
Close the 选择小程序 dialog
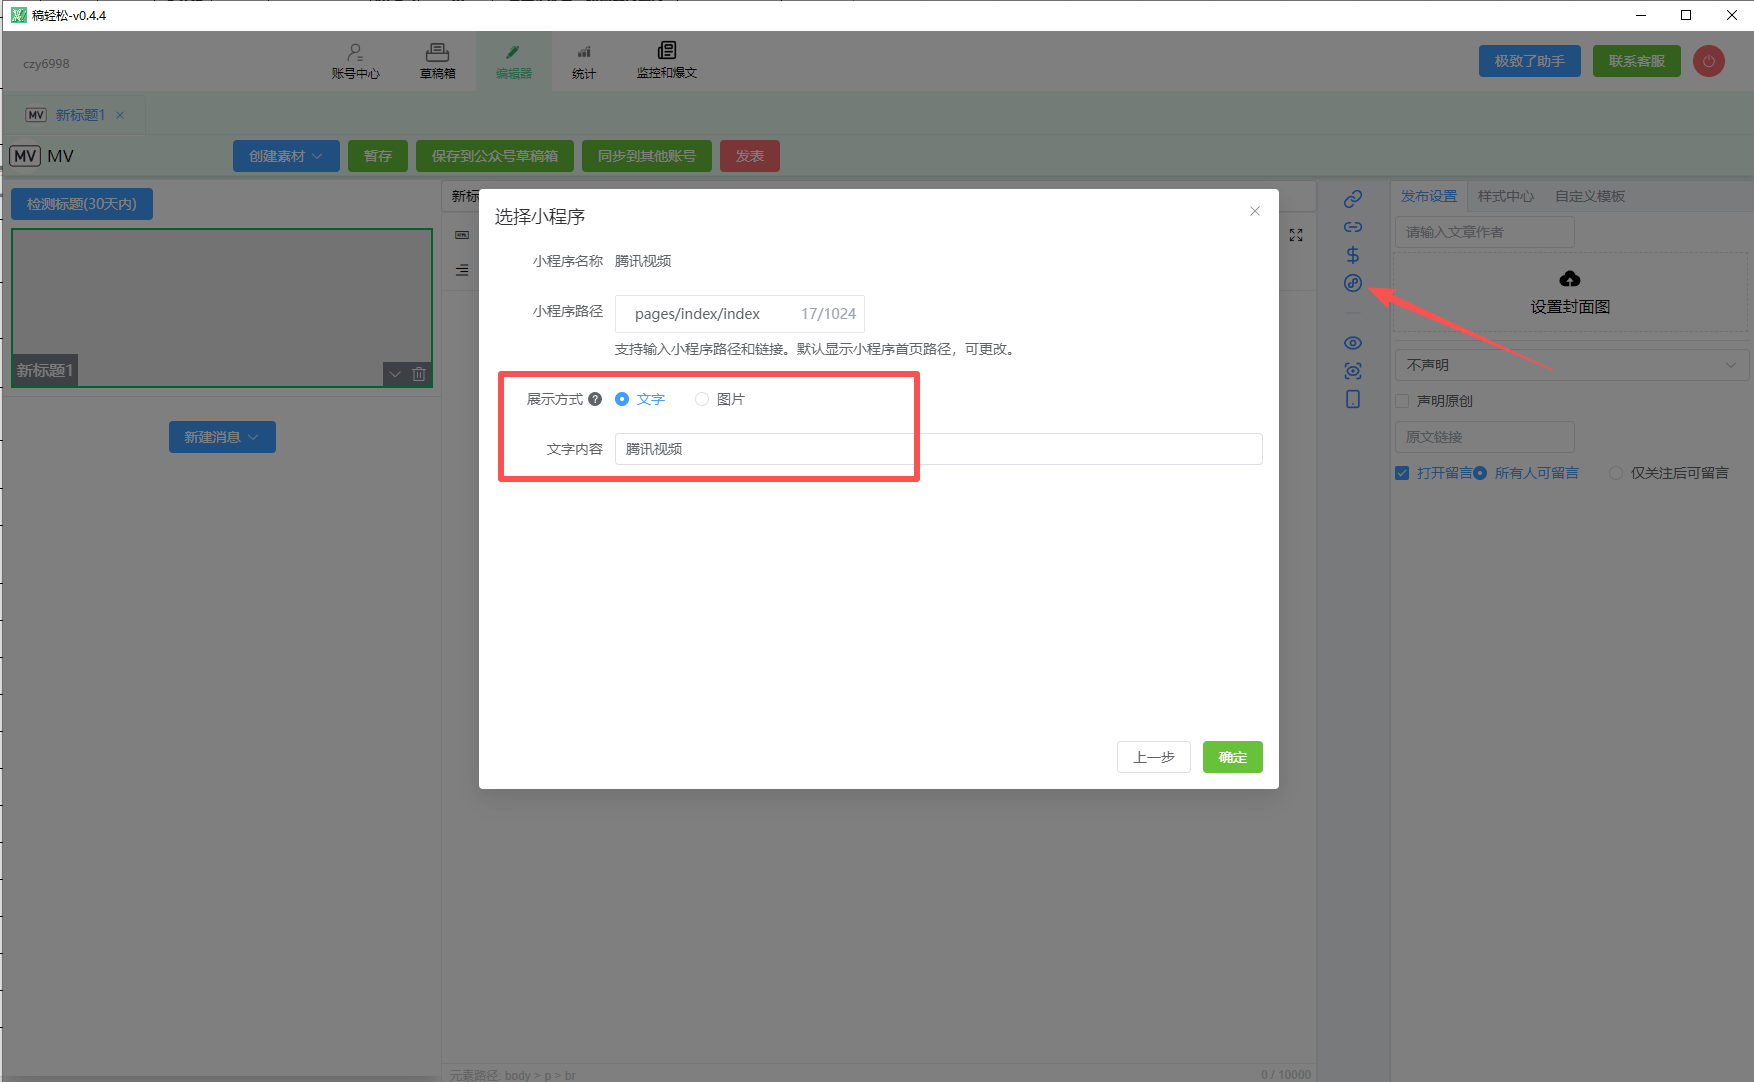(x=1254, y=211)
